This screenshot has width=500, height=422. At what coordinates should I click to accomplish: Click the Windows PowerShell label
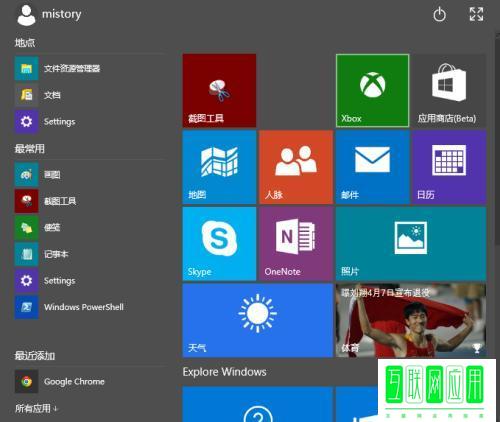click(84, 307)
